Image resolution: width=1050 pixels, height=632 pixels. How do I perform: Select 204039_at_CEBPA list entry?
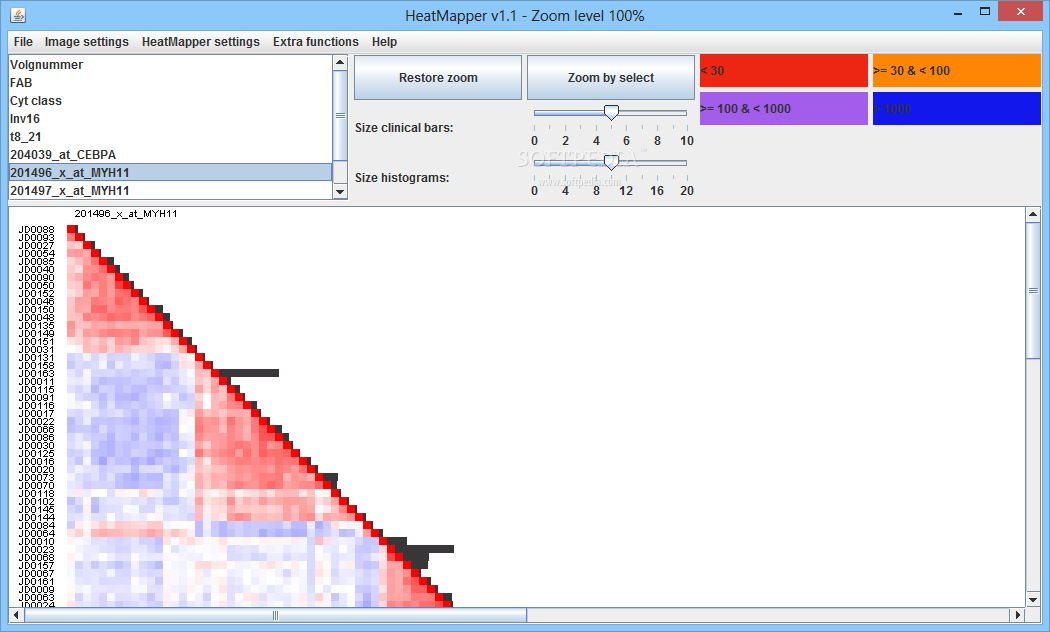point(170,155)
